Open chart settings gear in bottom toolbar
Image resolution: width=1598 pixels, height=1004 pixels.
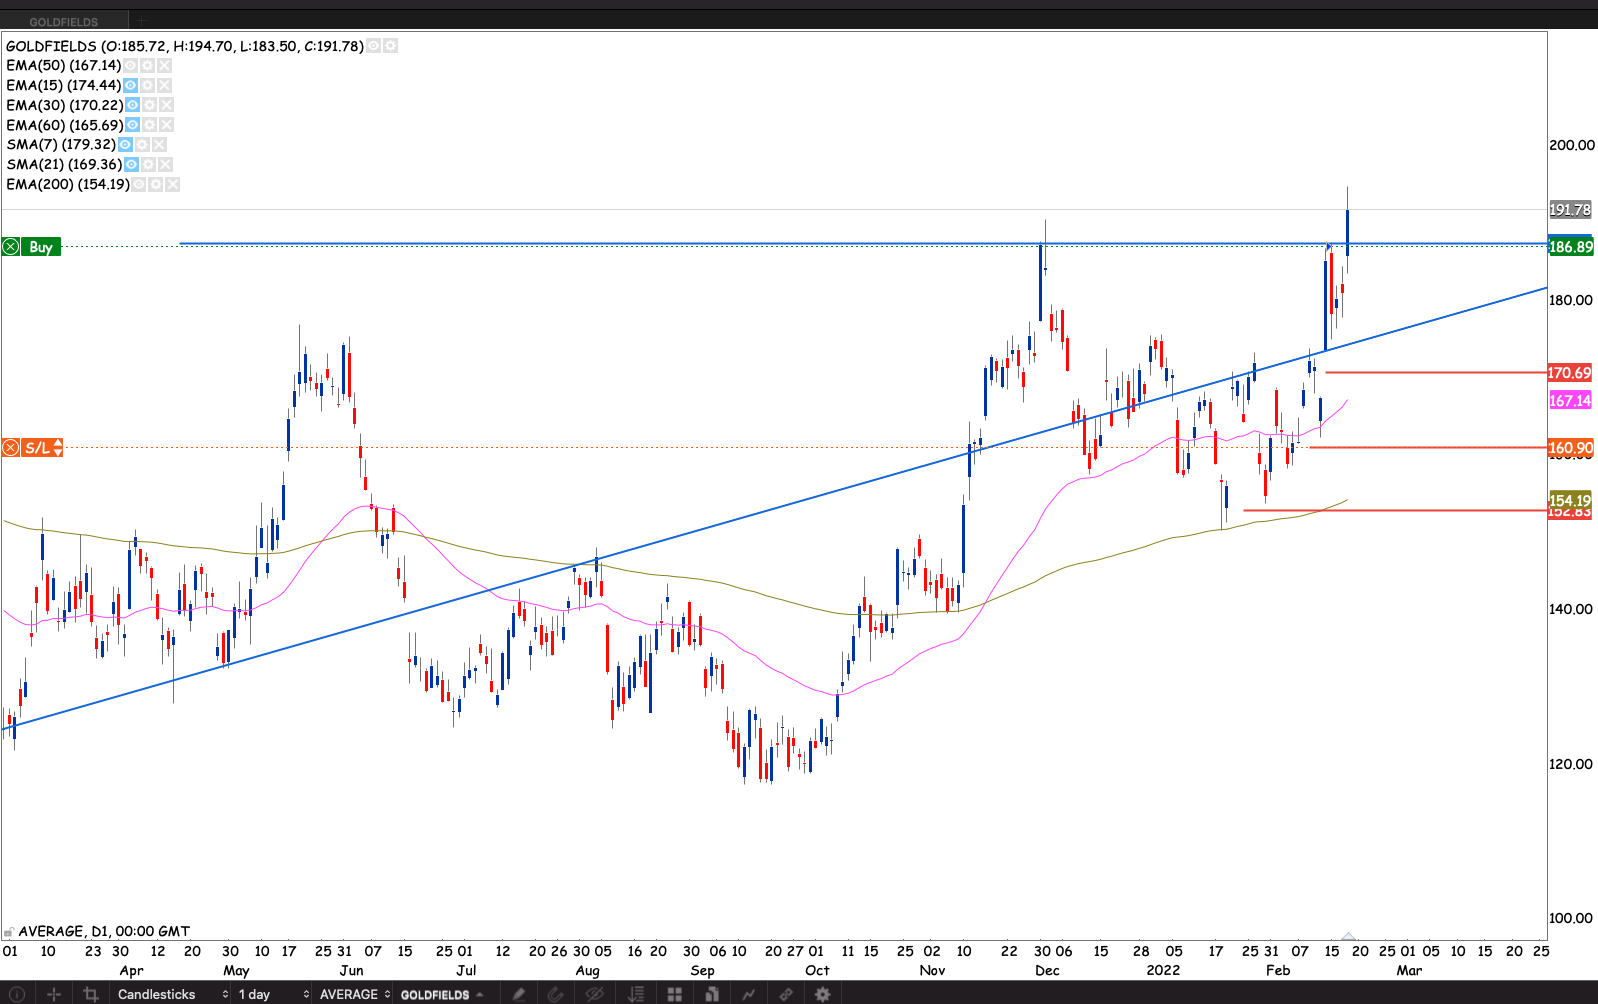(822, 994)
